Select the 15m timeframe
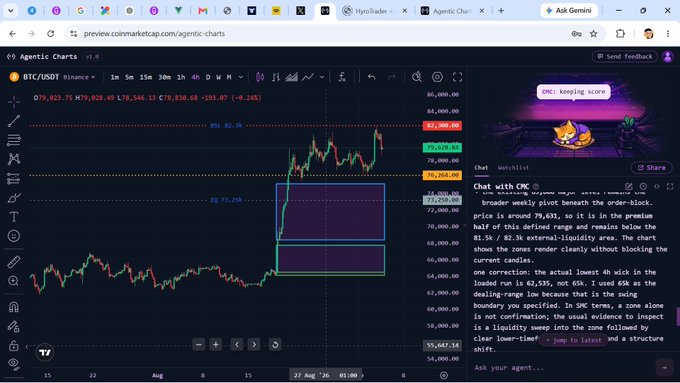This screenshot has width=680, height=383. click(146, 77)
